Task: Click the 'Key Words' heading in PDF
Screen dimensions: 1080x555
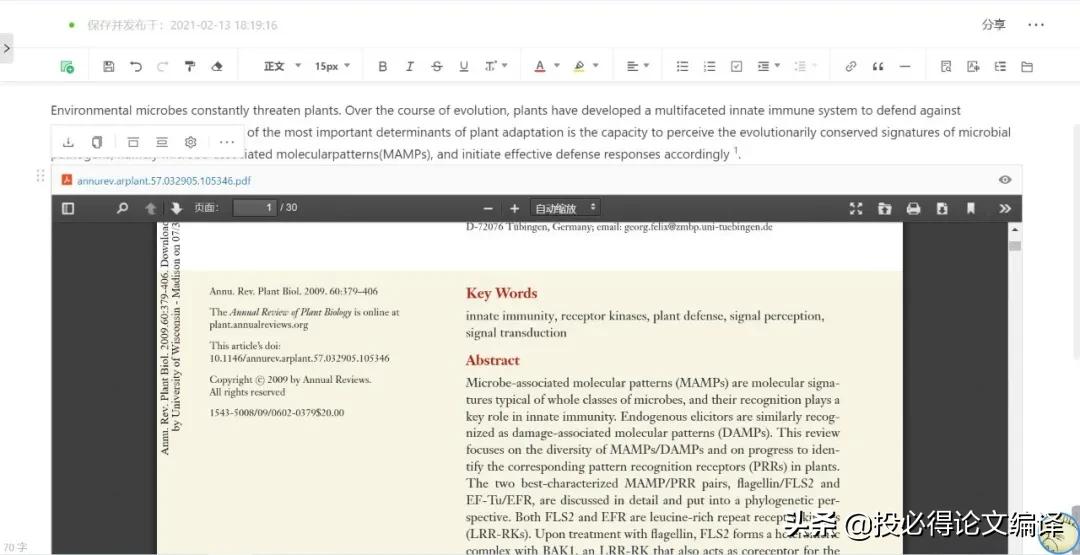Action: (501, 293)
